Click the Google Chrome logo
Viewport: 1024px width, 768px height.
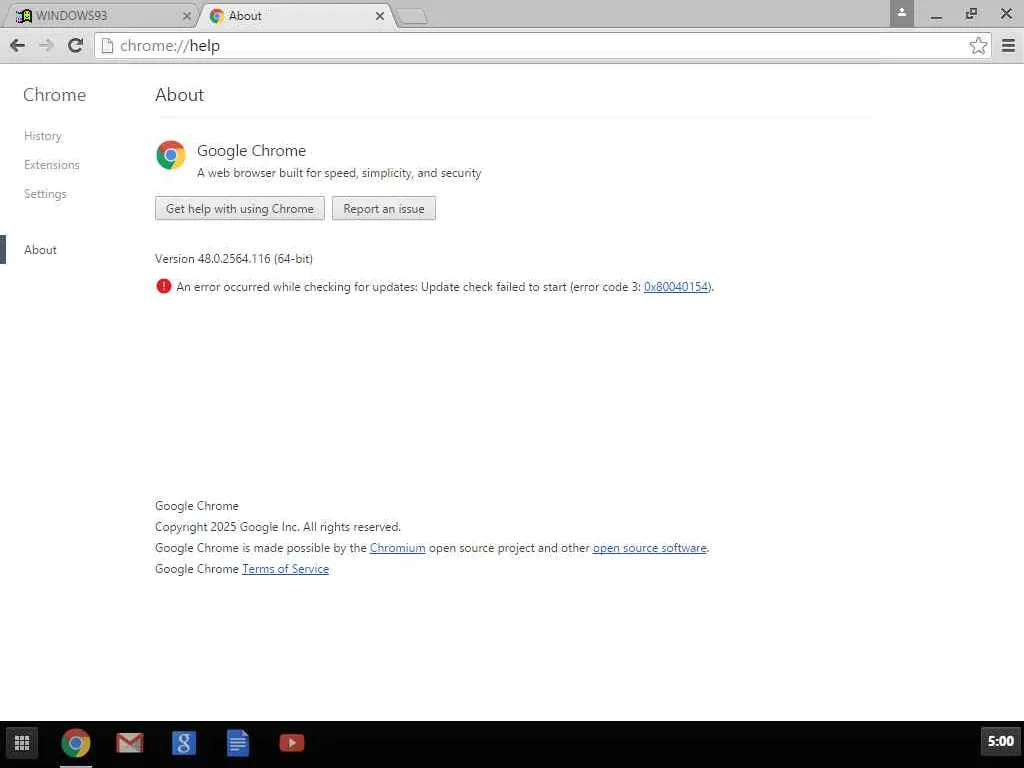coord(170,155)
